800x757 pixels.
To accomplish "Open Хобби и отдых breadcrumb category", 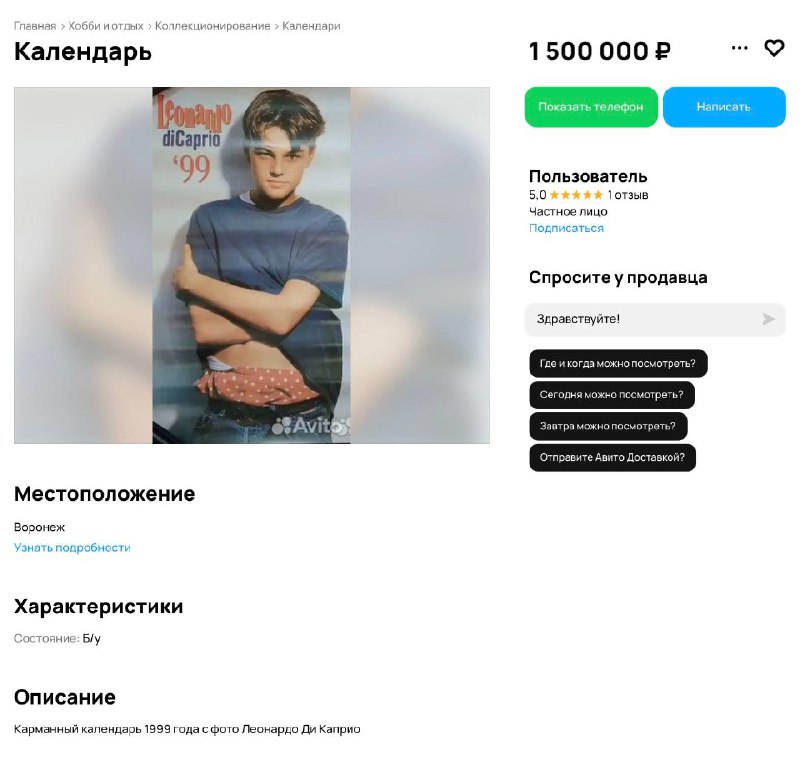I will (106, 26).
